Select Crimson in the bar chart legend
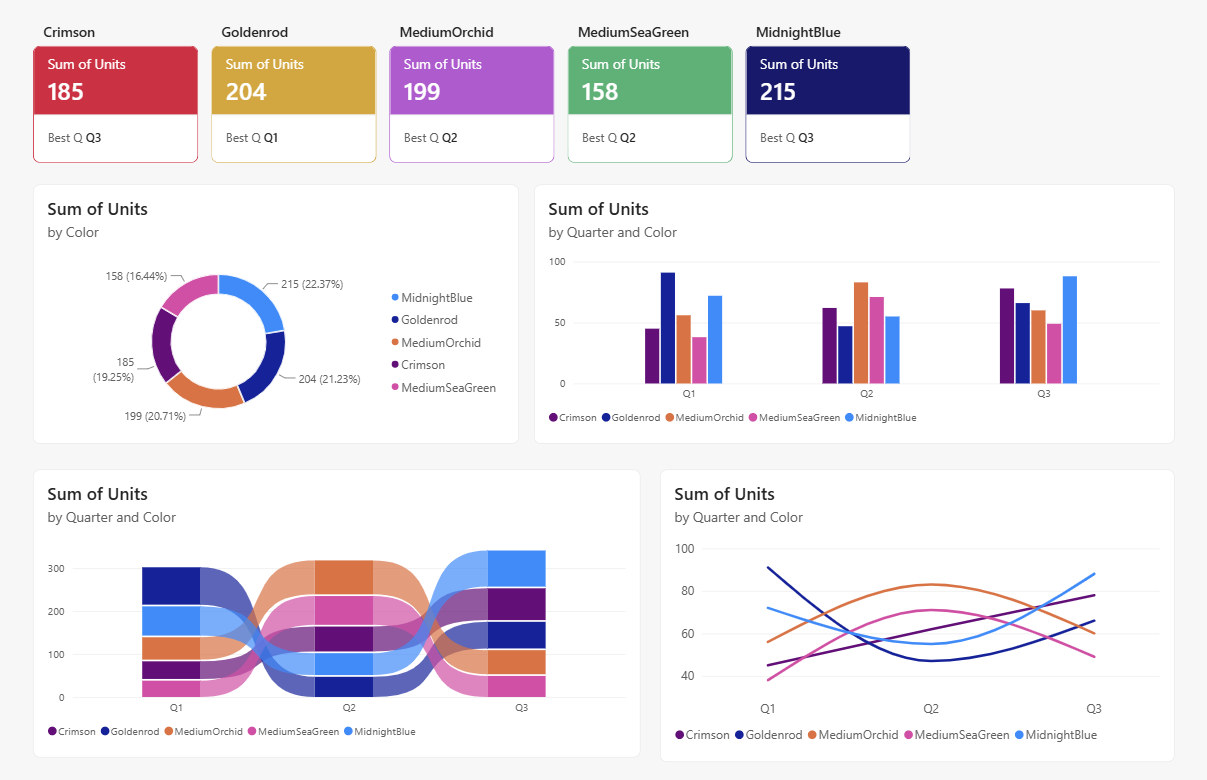Viewport: 1207px width, 780px height. tap(573, 418)
